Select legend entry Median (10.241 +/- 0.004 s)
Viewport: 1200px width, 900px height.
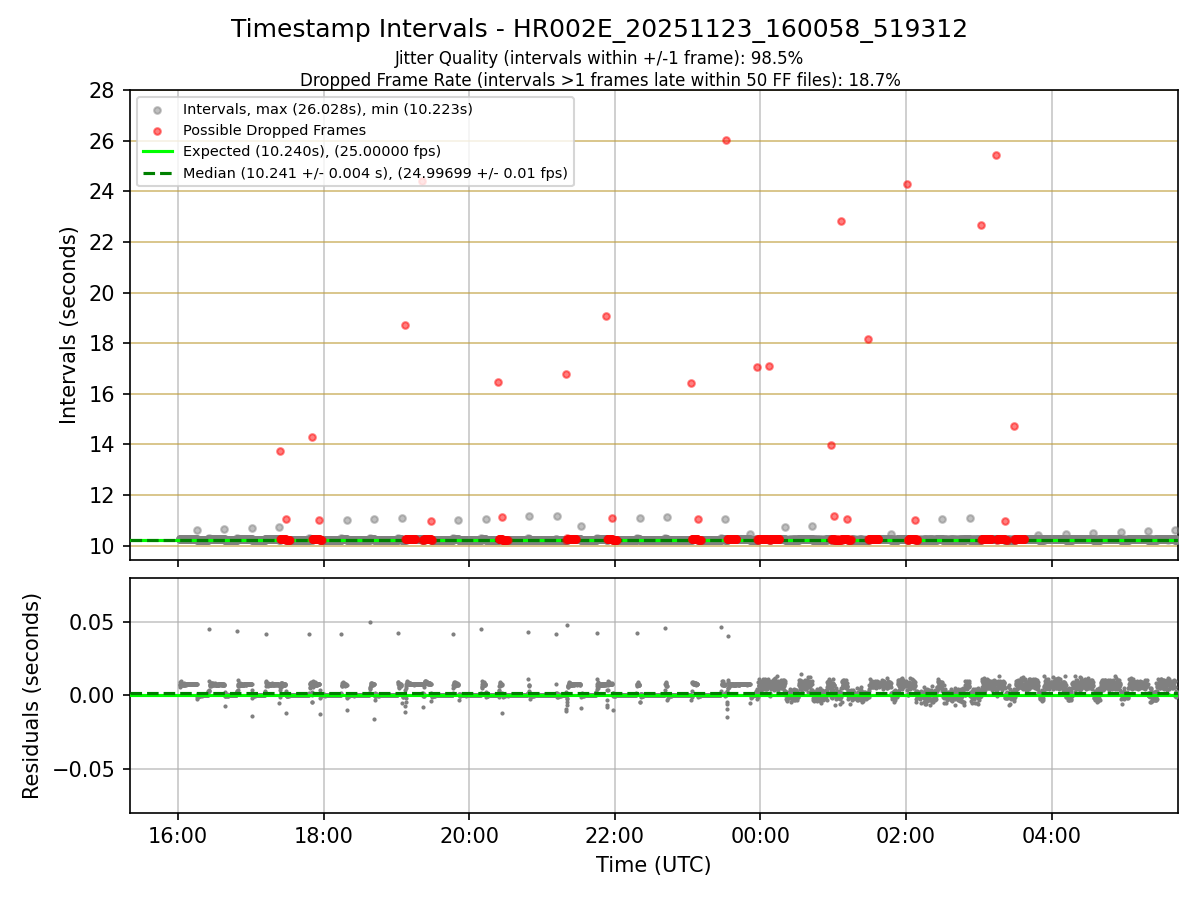click(375, 173)
